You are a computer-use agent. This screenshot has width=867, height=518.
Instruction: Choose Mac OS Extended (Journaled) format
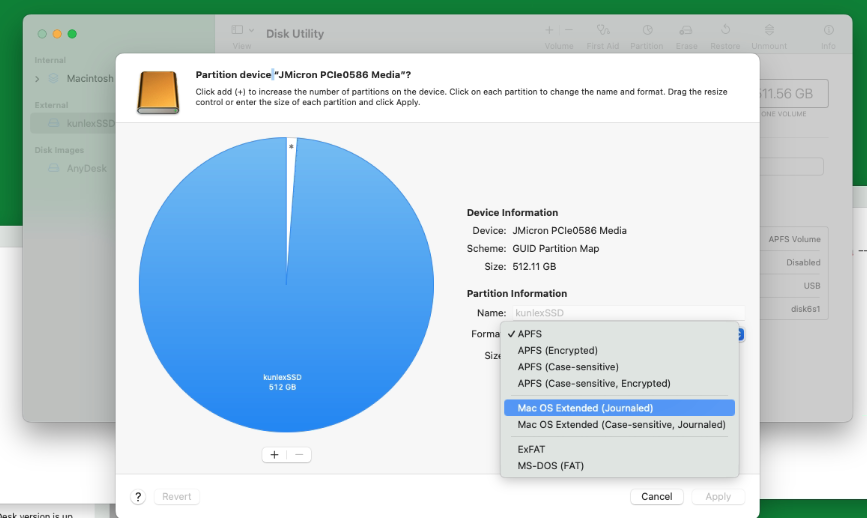click(x=585, y=408)
